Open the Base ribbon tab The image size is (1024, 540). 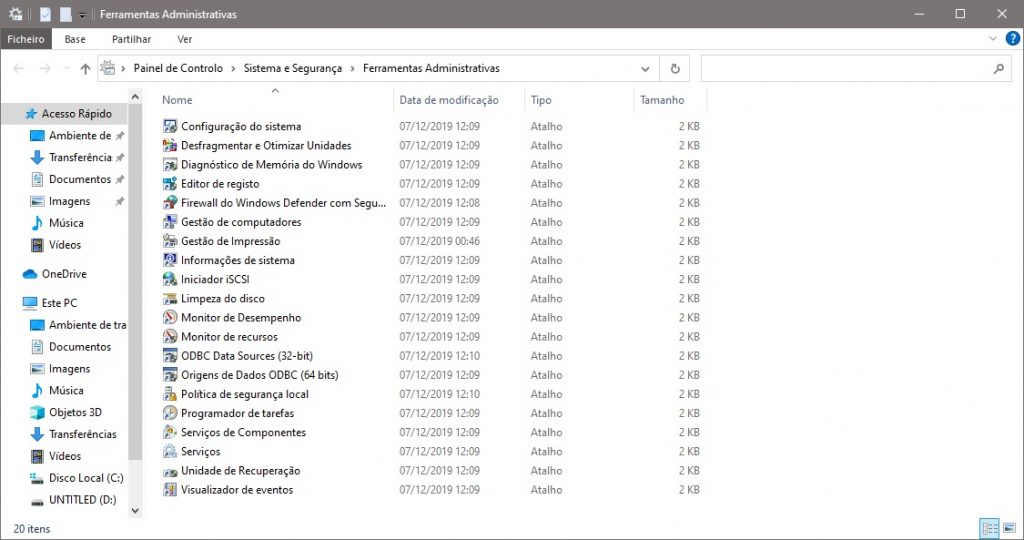[74, 39]
